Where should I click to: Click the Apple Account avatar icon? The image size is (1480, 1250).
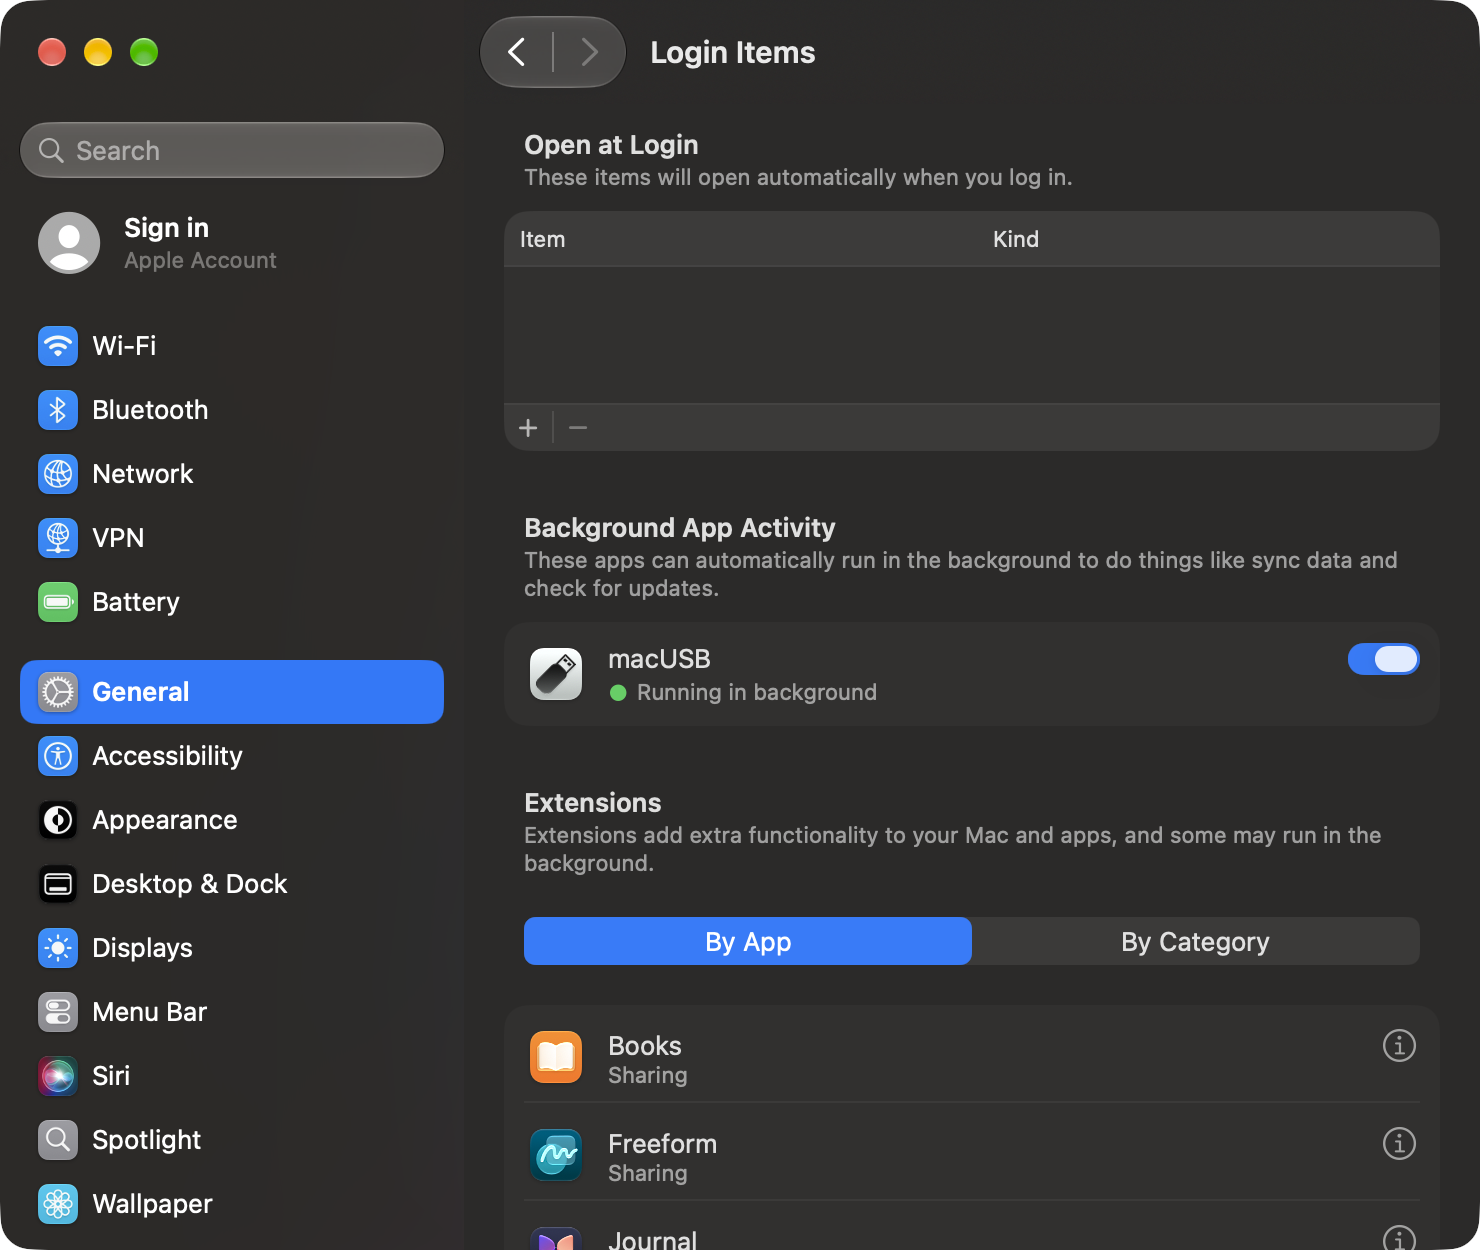pyautogui.click(x=69, y=243)
